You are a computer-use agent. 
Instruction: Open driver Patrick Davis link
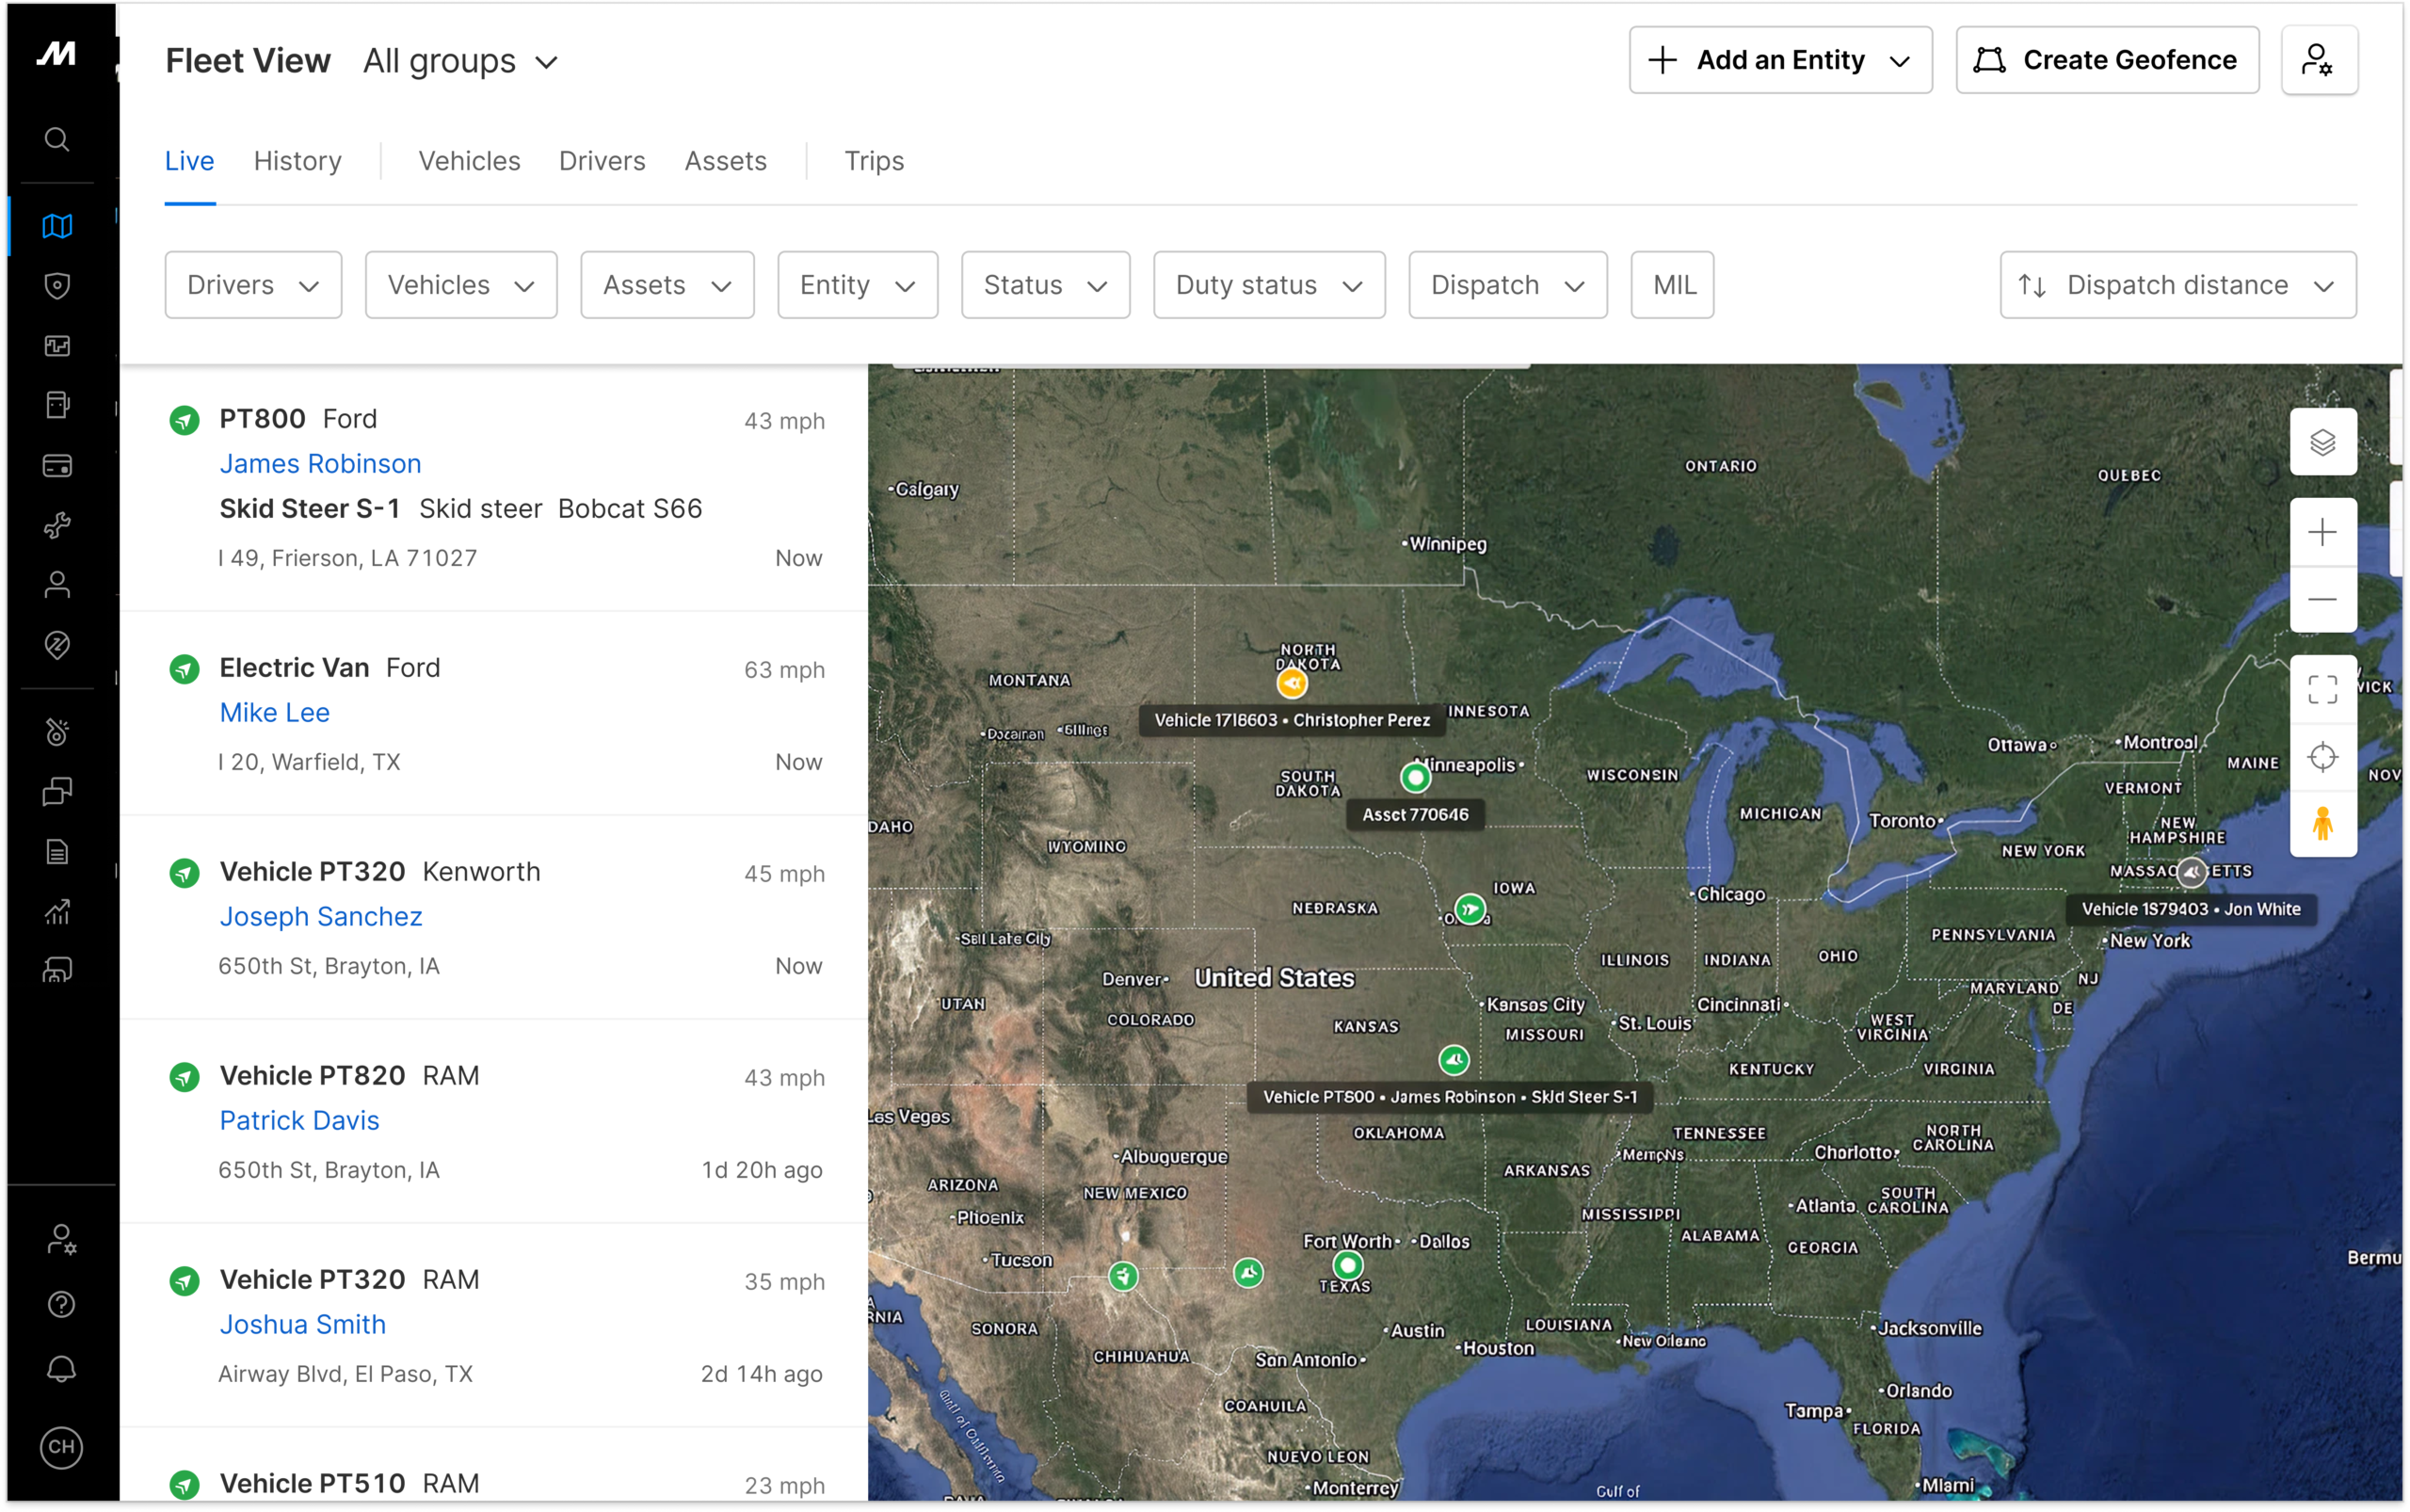(299, 1121)
